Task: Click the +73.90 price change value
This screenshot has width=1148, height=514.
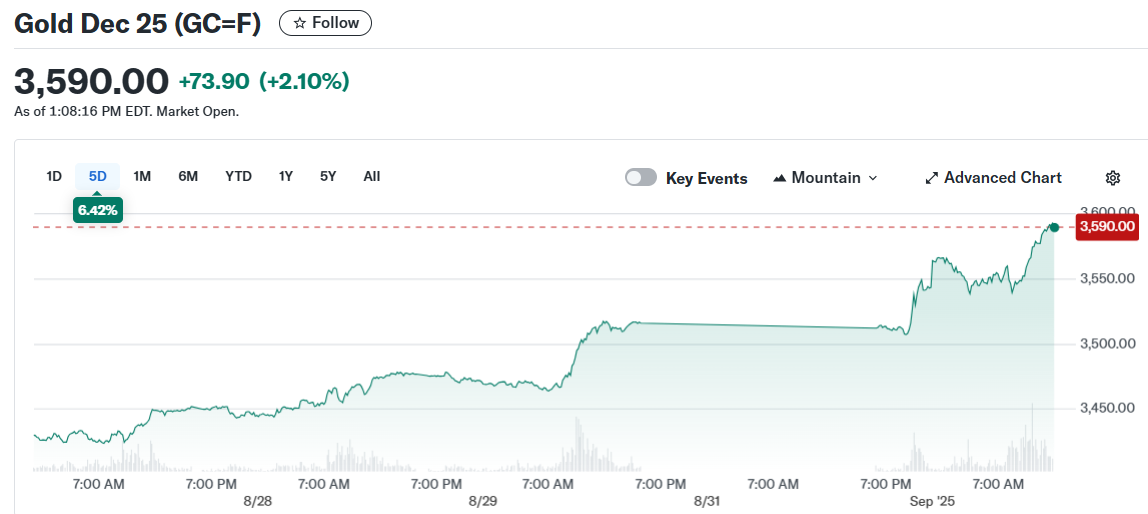Action: 214,81
